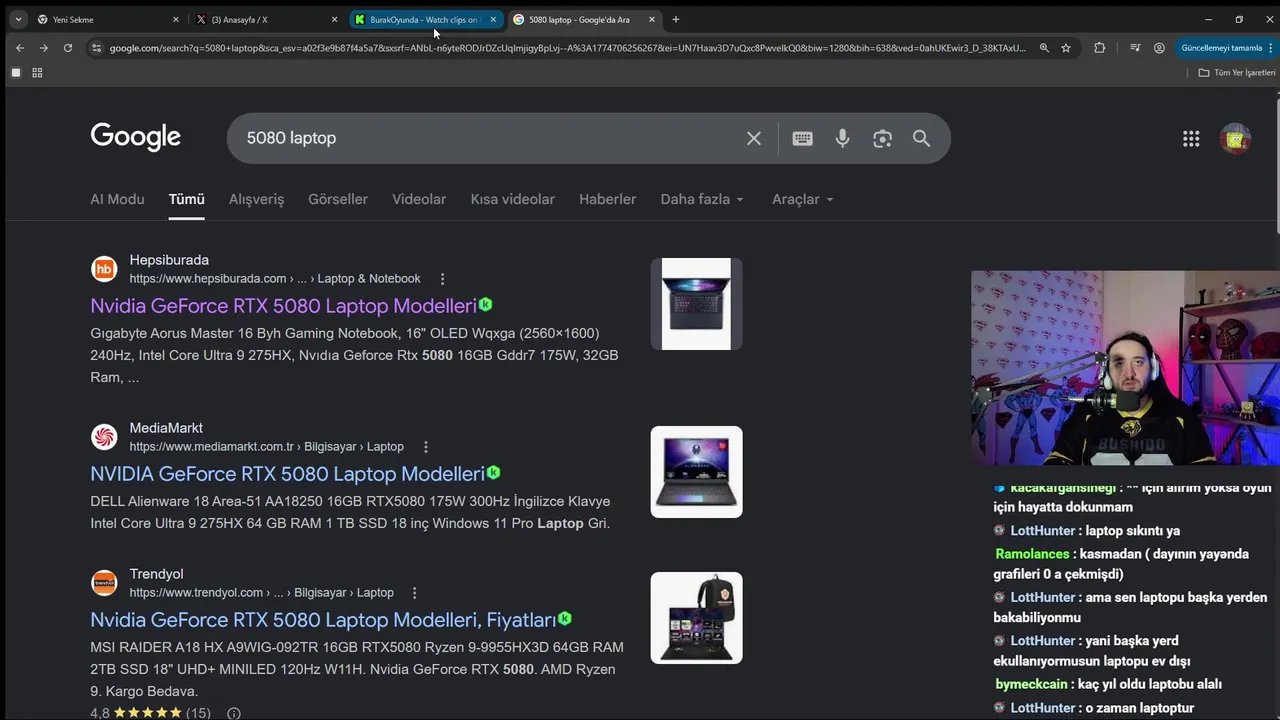This screenshot has width=1280, height=720.
Task: Select the Haberler search tab
Action: (x=607, y=199)
